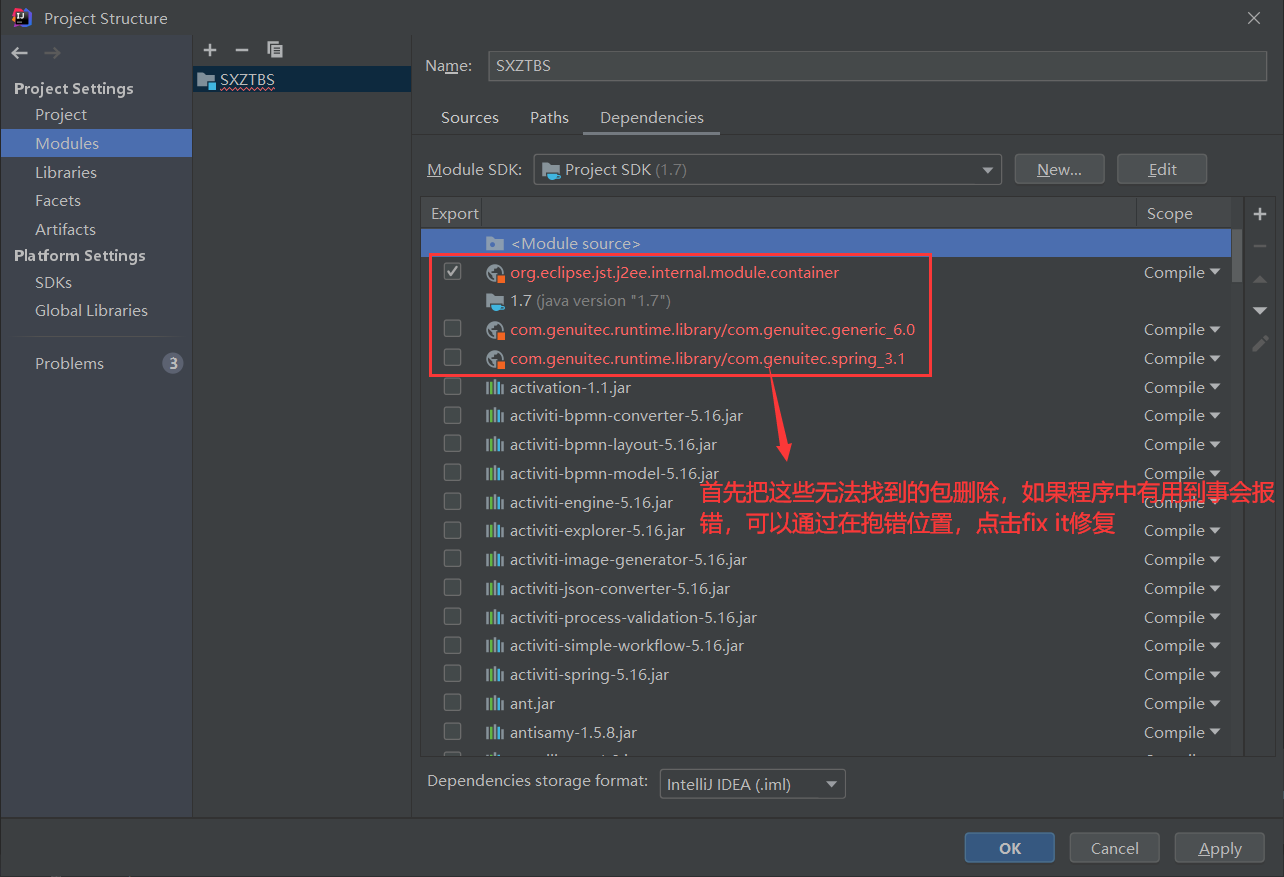Open scope dropdown for com.genuitec.generic_6.0
This screenshot has height=877, width=1284.
(1182, 329)
